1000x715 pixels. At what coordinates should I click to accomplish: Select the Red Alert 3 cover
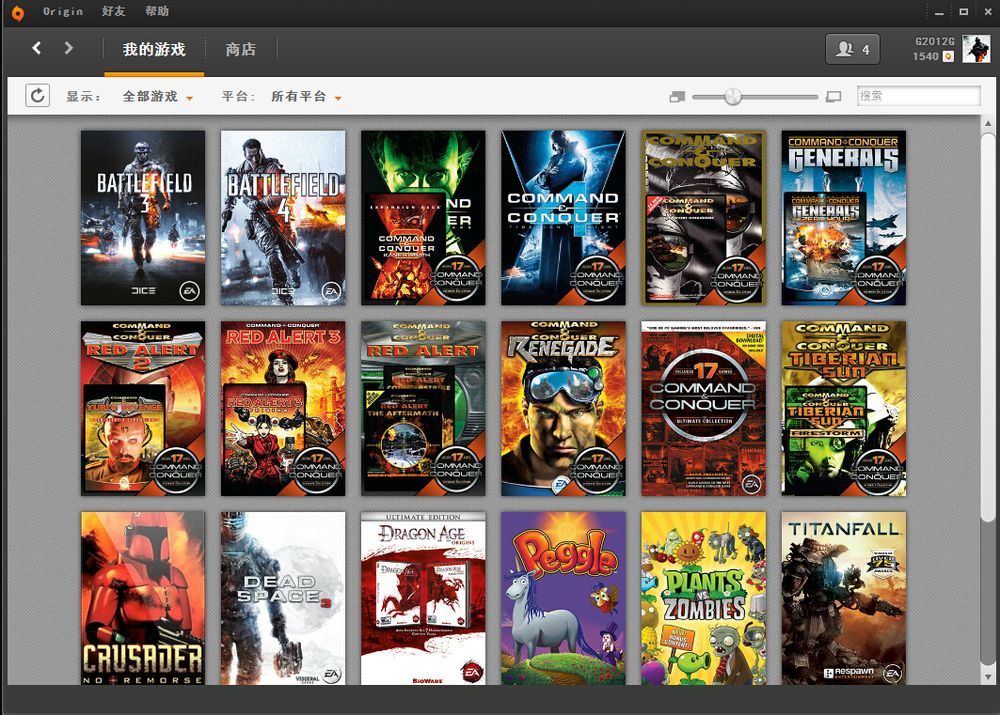click(x=283, y=408)
